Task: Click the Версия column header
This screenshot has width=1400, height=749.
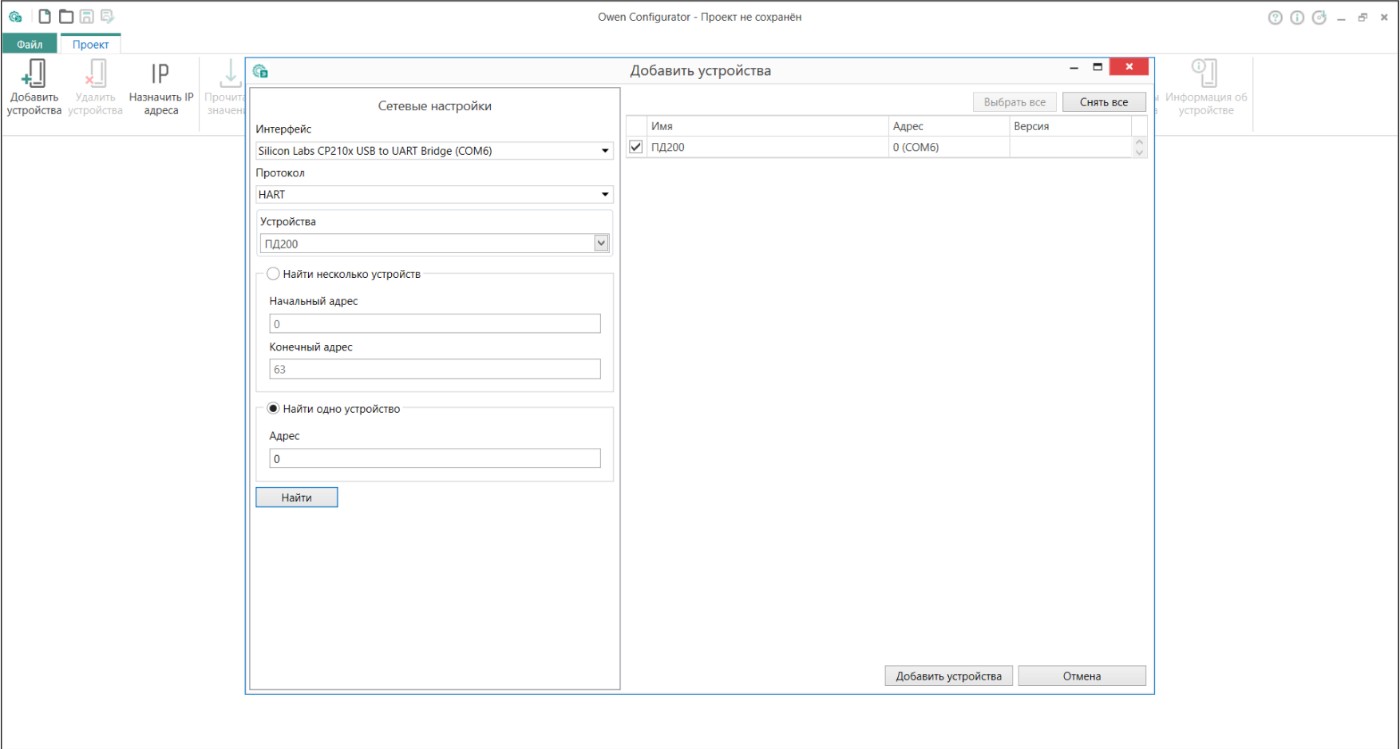Action: [x=1071, y=126]
